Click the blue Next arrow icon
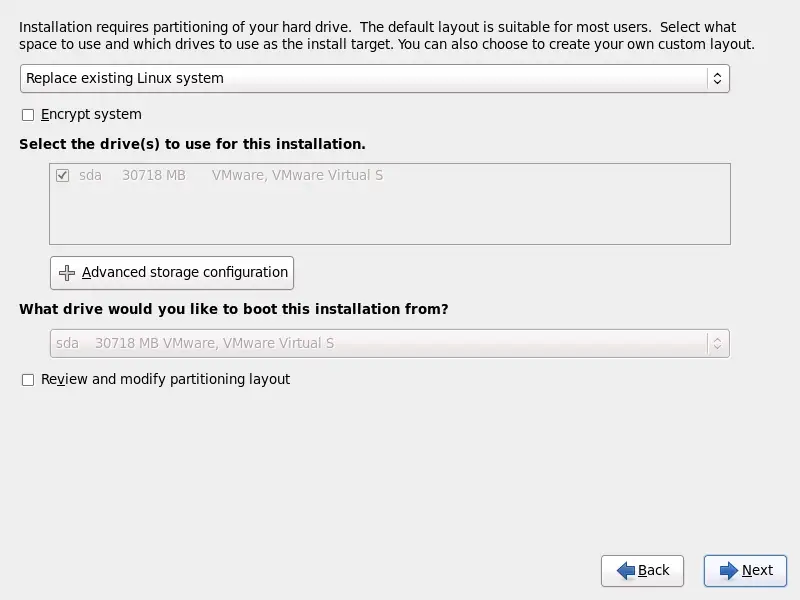 729,570
